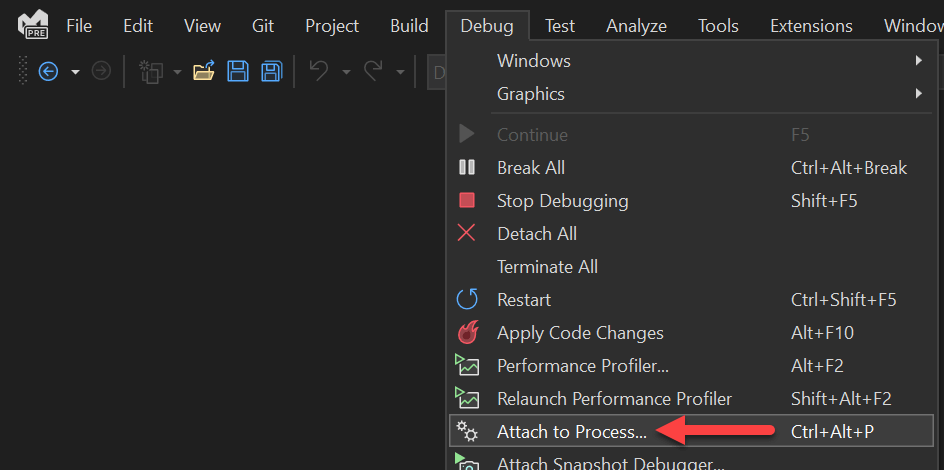
Task: Select Break All with the pause icon
Action: pos(531,168)
